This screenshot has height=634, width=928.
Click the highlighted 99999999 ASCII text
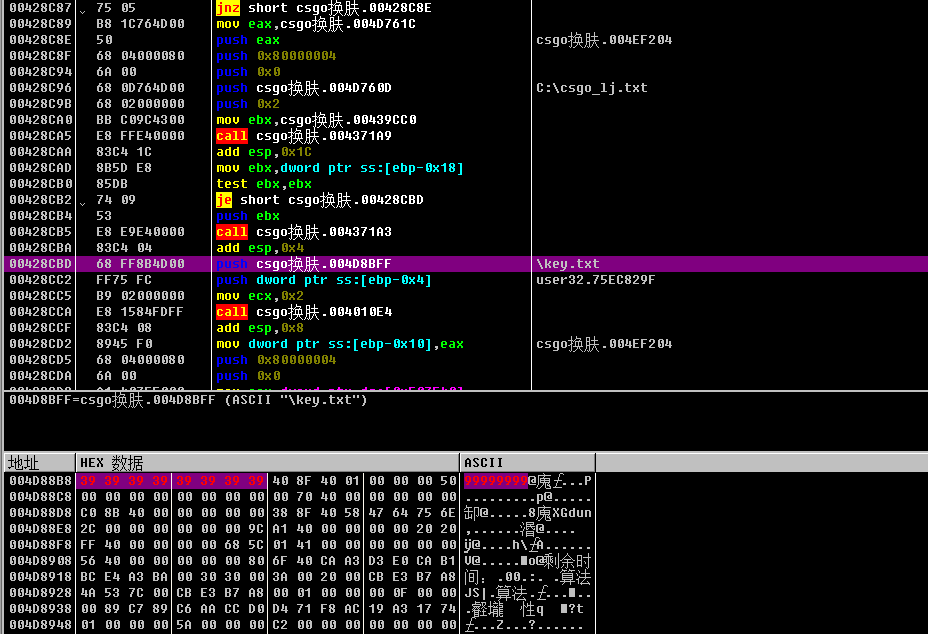[x=495, y=481]
